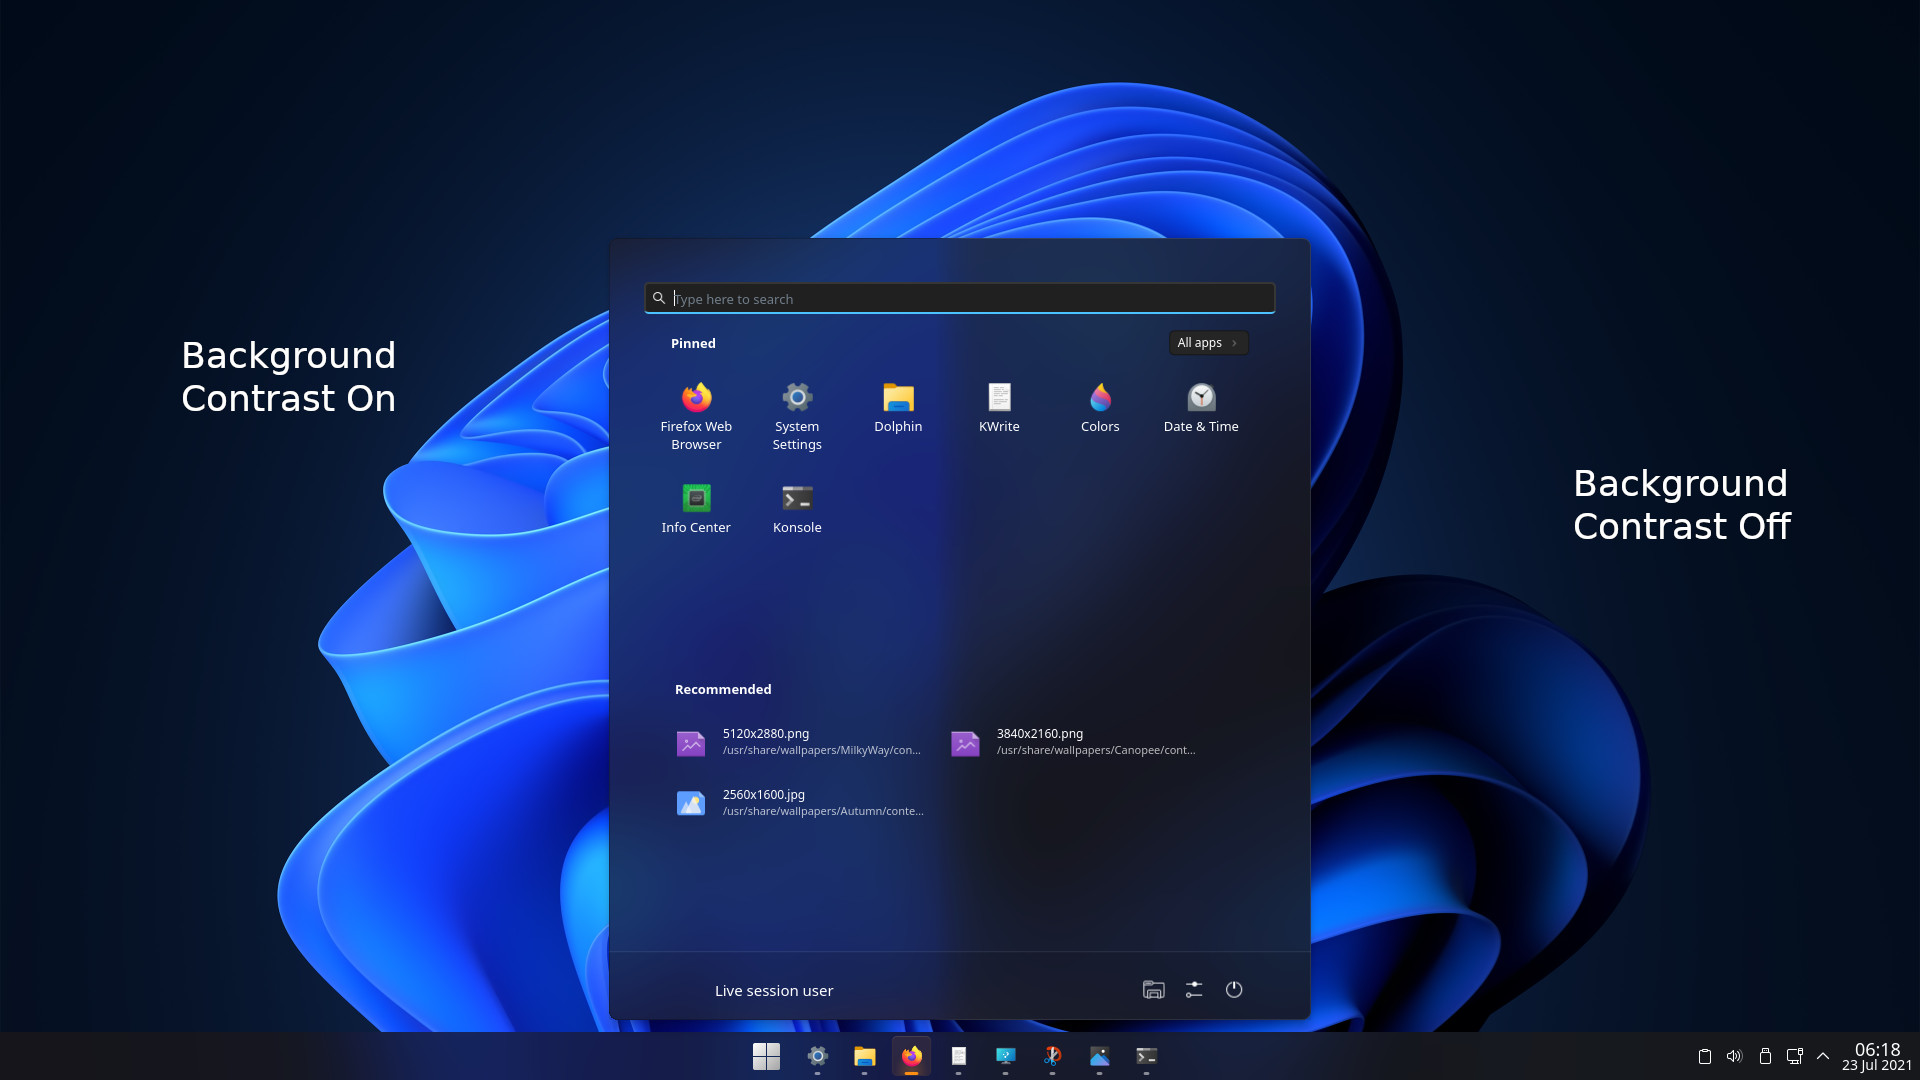Open the Dolphin folder icon on the taskbar
The image size is (1920, 1080).
click(x=864, y=1056)
